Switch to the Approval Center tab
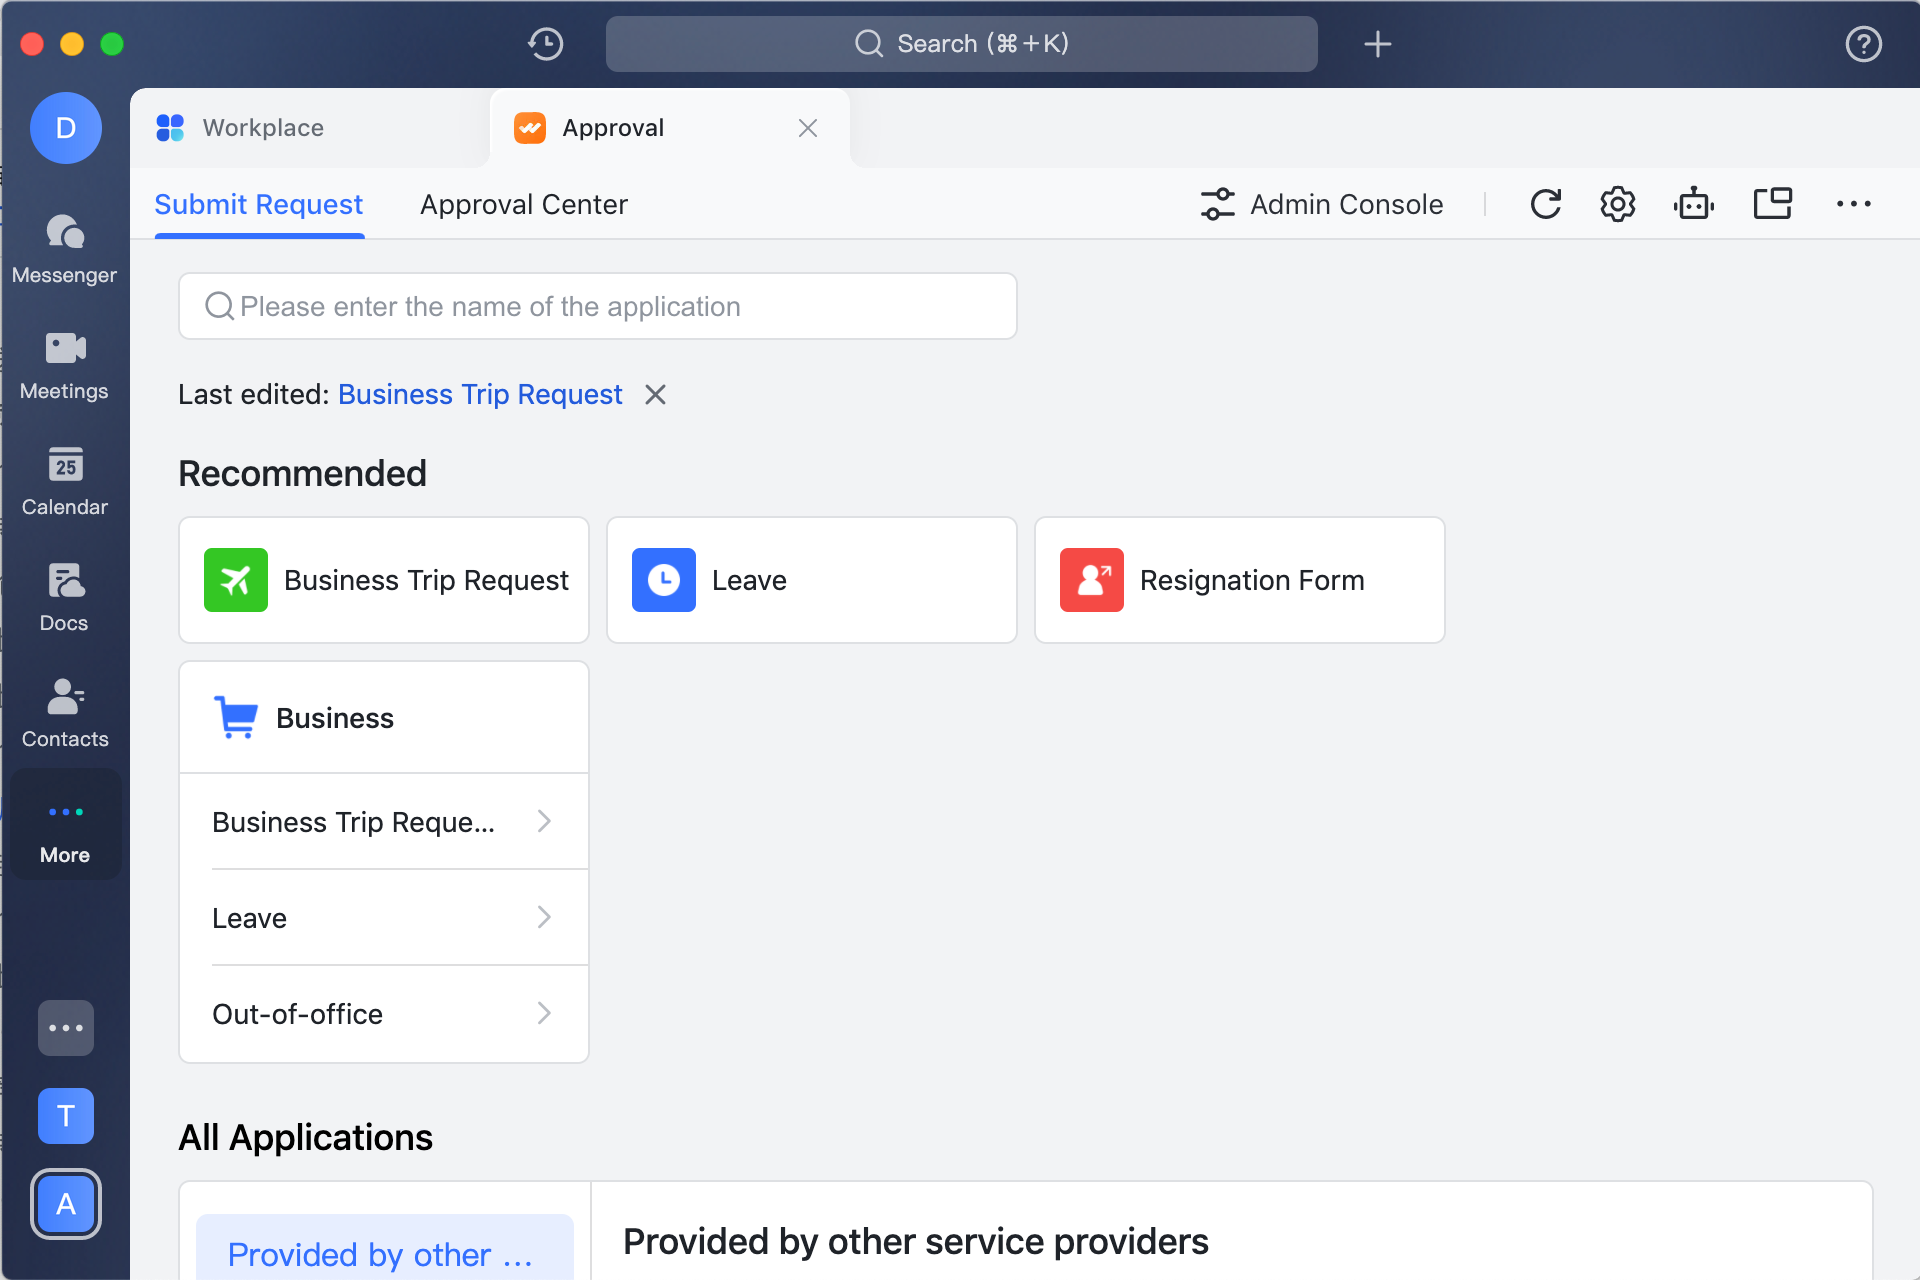1920x1280 pixels. (x=523, y=204)
